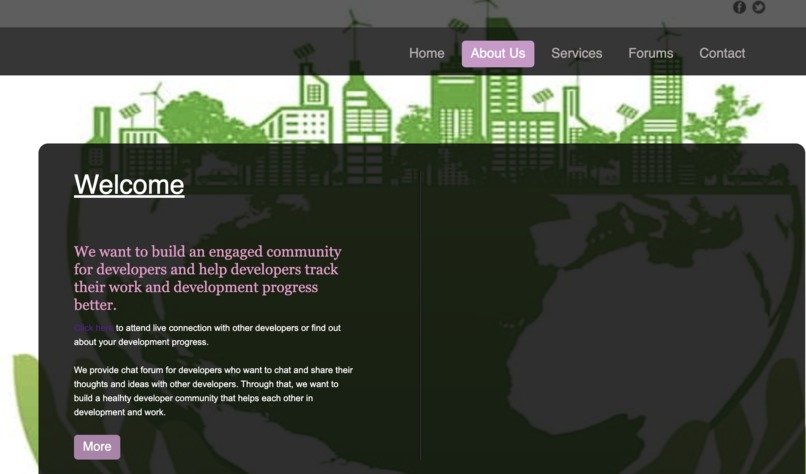Open the Twitter social icon
The width and height of the screenshot is (806, 474).
coord(759,7)
